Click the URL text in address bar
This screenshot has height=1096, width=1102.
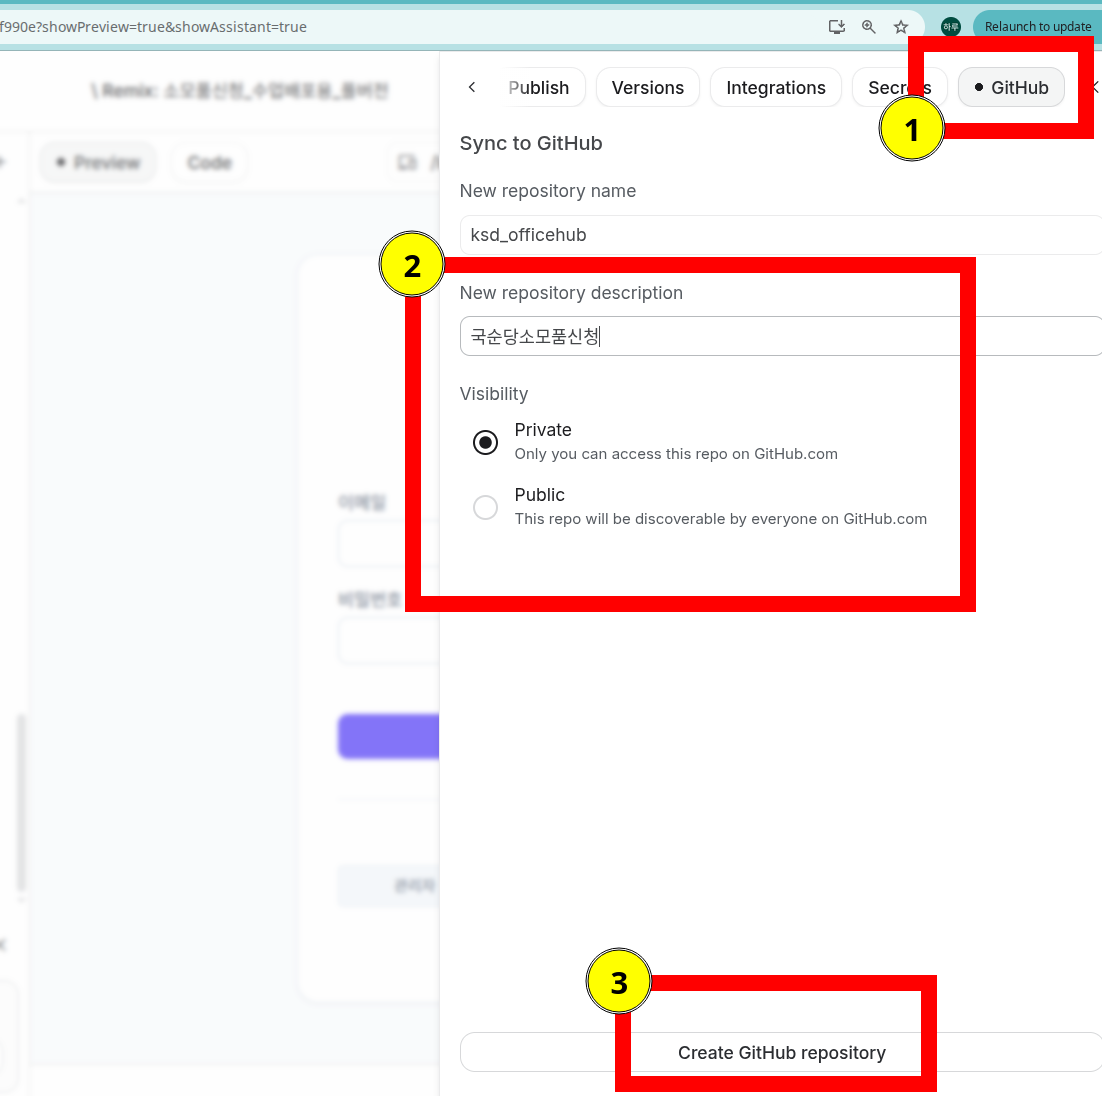point(153,27)
